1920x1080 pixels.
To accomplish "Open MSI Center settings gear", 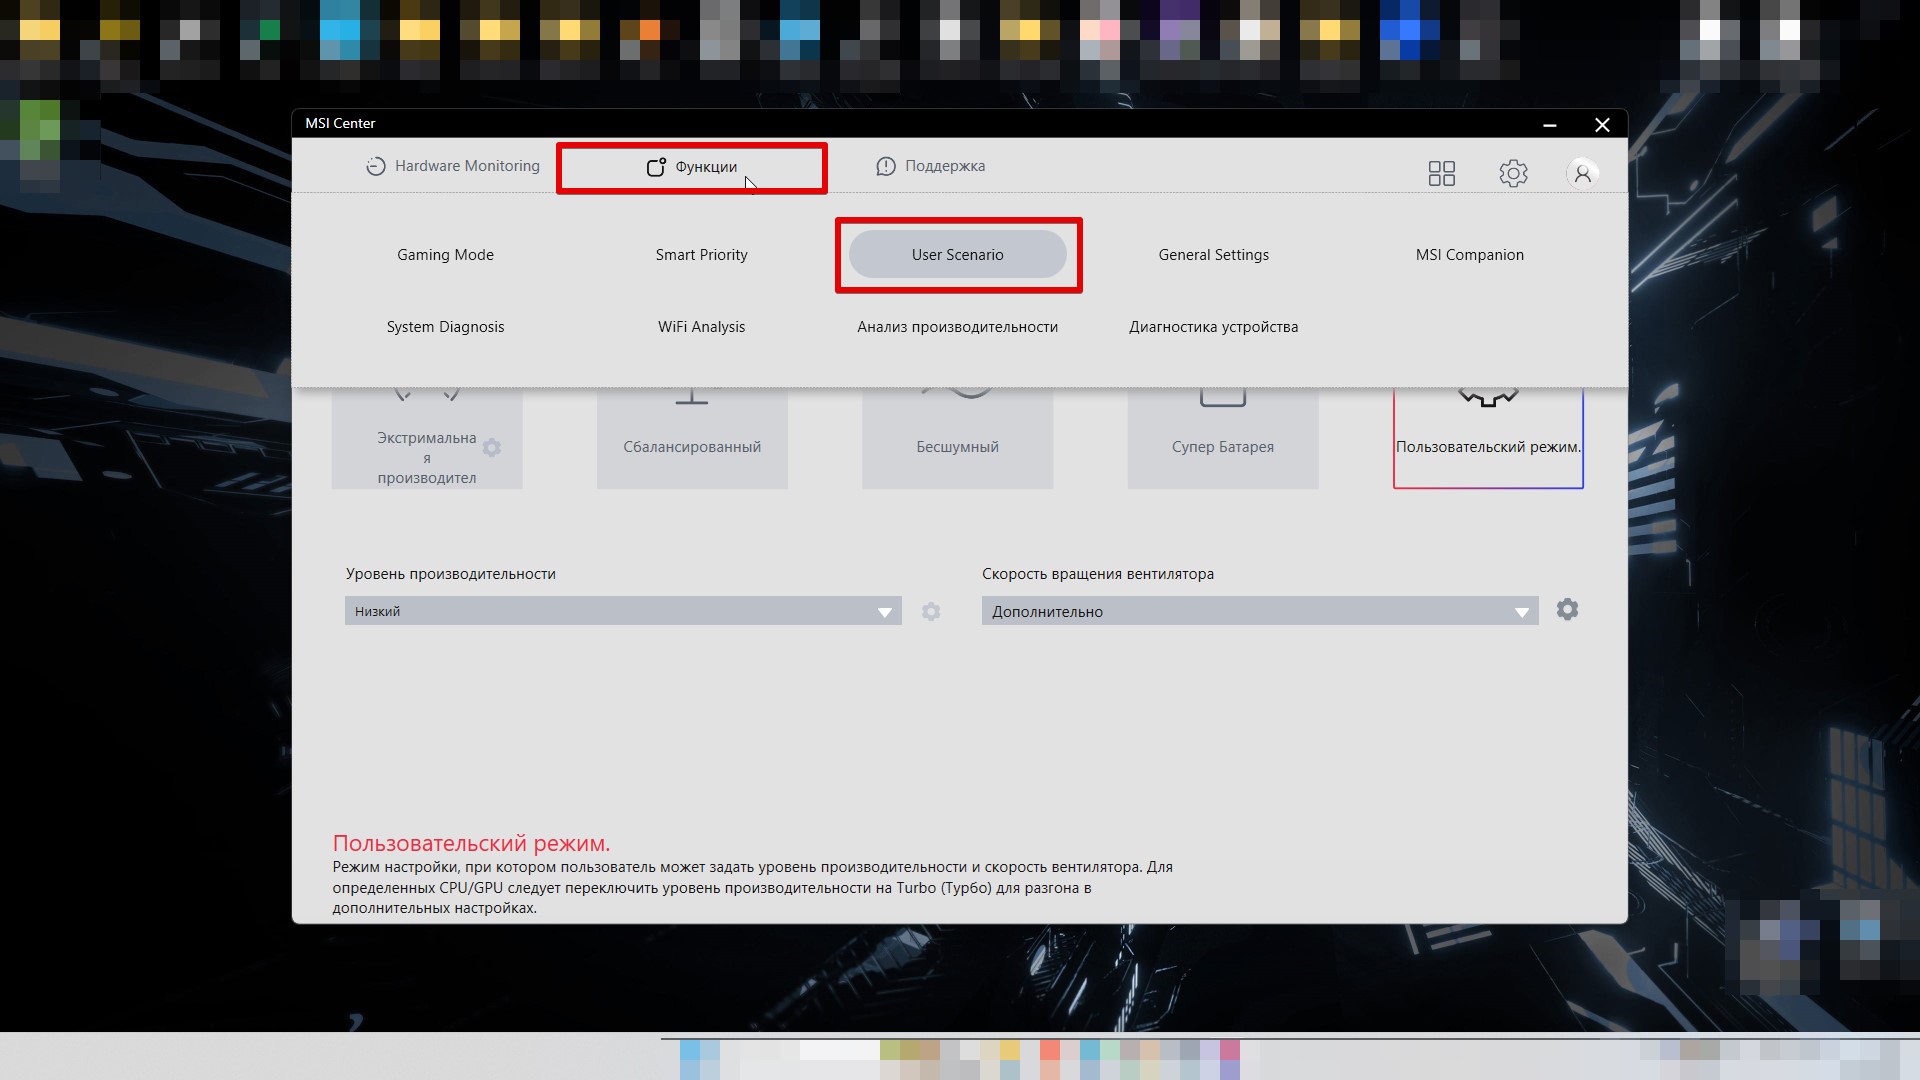I will [1513, 173].
